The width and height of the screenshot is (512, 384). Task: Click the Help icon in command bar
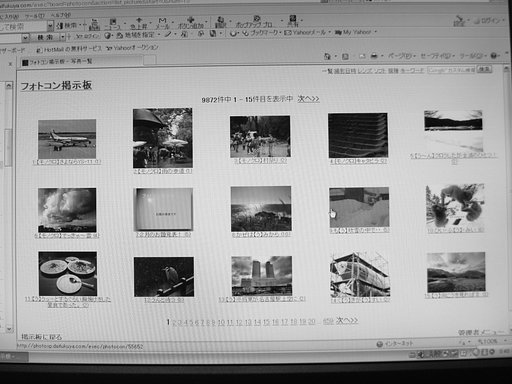tap(494, 56)
